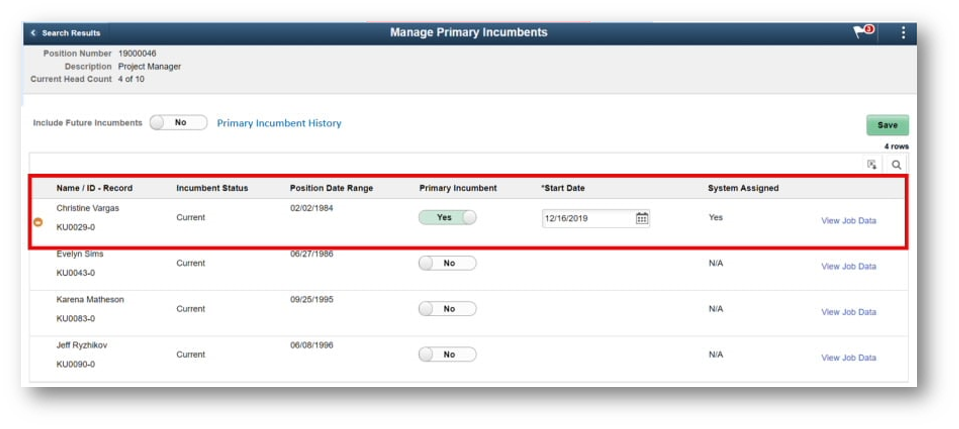Viewport: 959px width, 429px height.
Task: Click N/A value in Jeff Ryzhikov row
Action: pos(716,354)
